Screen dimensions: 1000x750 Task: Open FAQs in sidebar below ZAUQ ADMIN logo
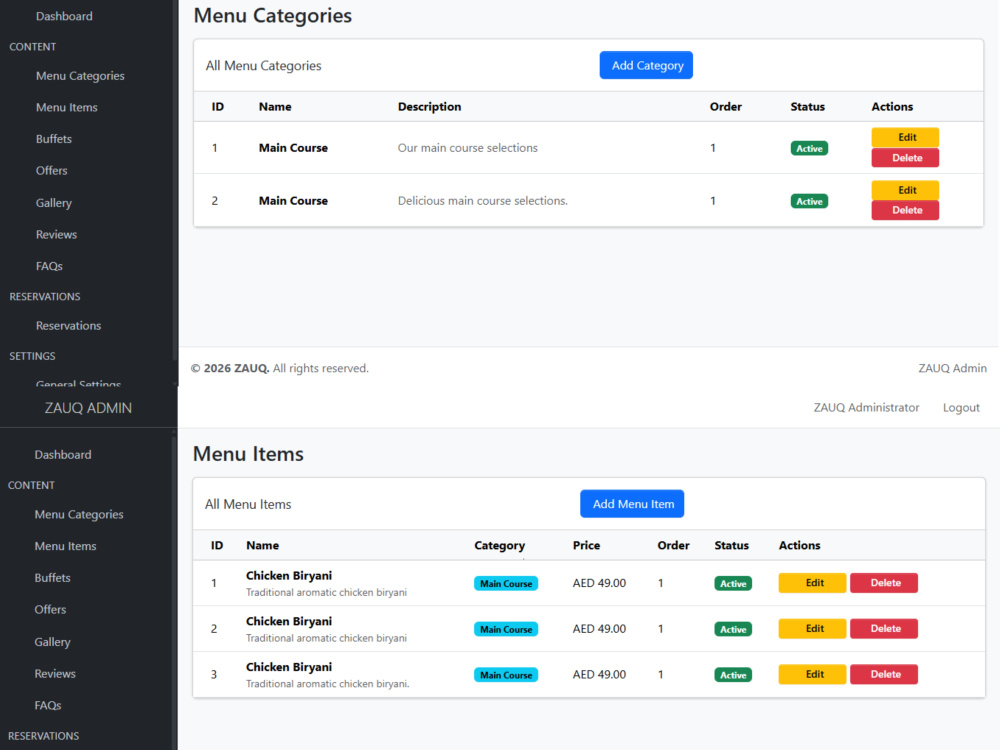48,706
